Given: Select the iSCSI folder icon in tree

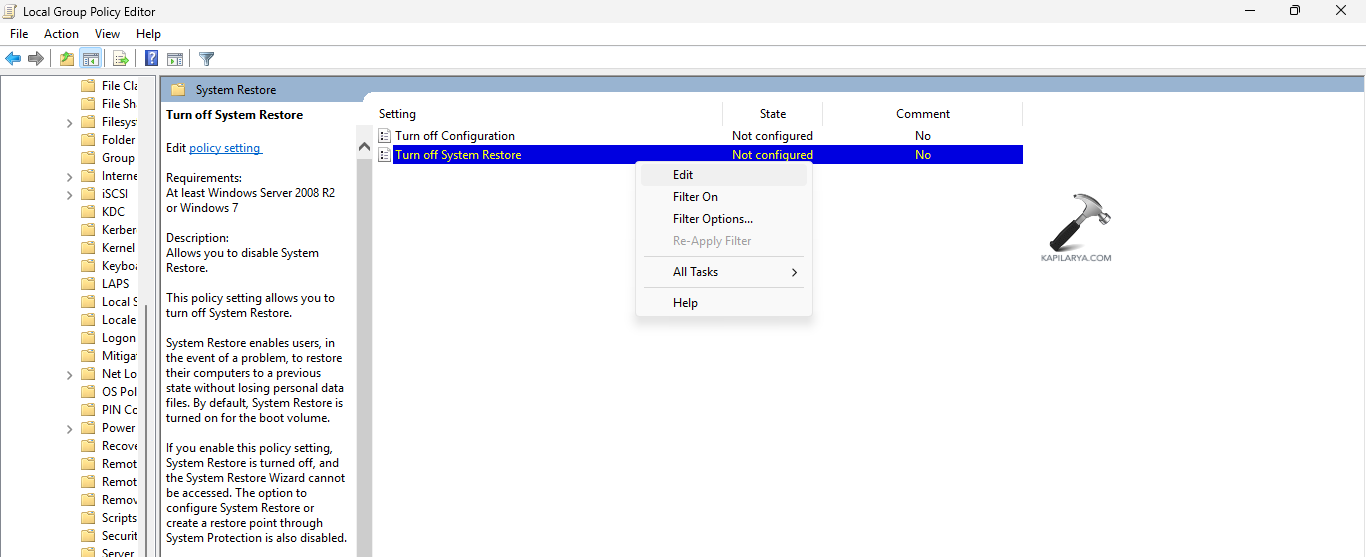Looking at the screenshot, I should (88, 194).
